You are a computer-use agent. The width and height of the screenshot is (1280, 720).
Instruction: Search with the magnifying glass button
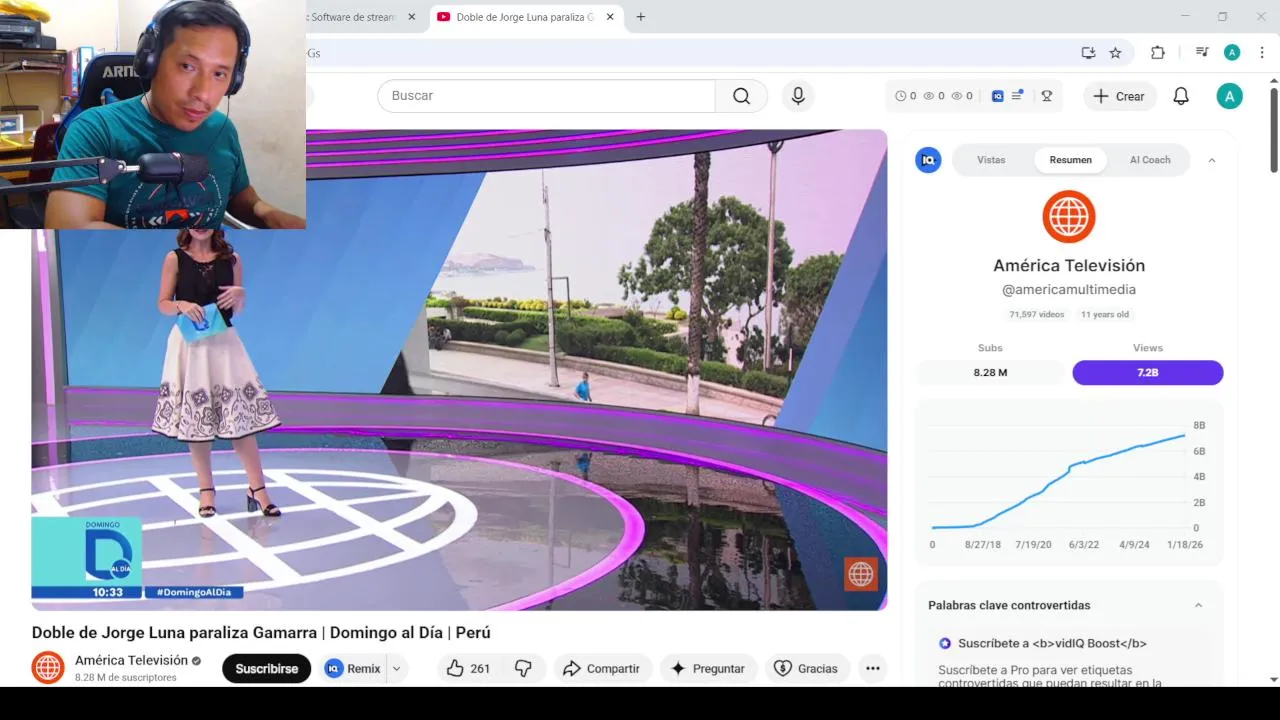[x=741, y=96]
